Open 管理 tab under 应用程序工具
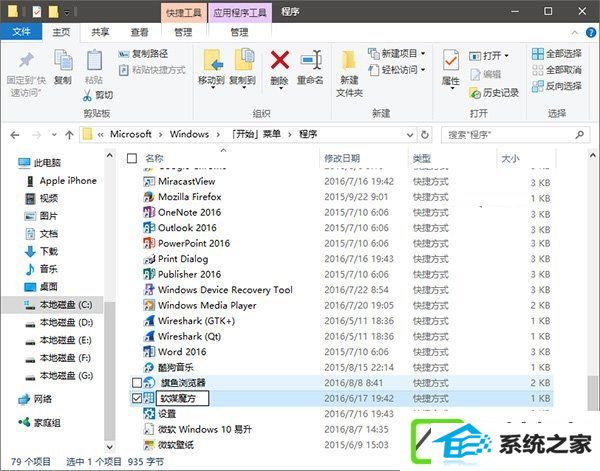This screenshot has height=471, width=600. coord(240,32)
